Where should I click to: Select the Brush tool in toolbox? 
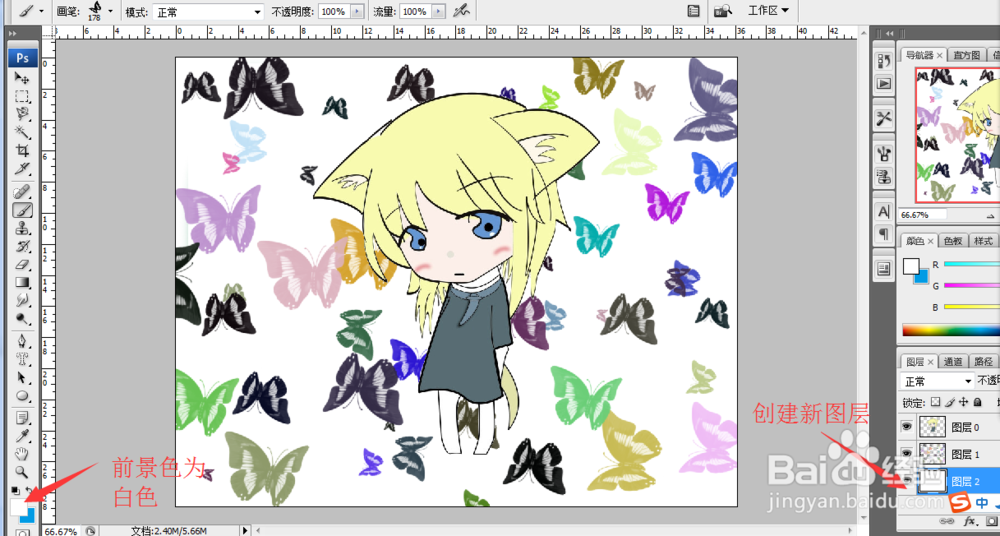tap(23, 209)
